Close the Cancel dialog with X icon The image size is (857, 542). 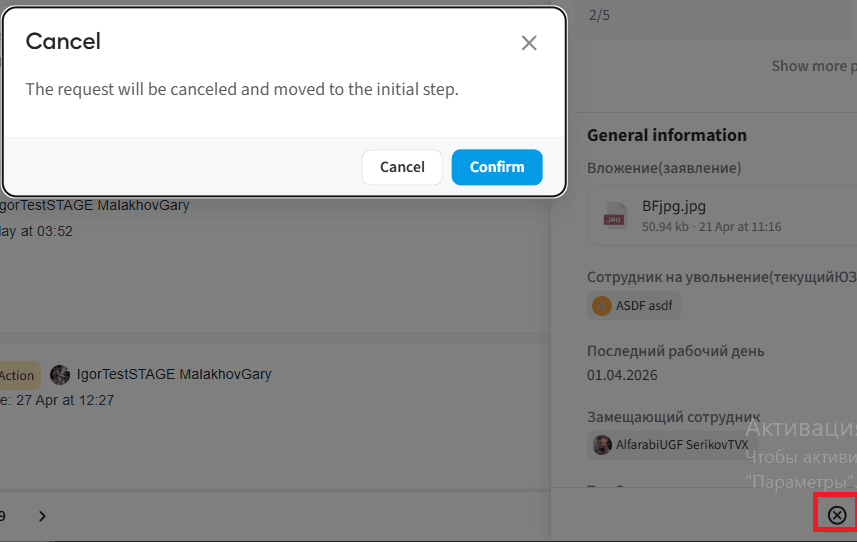pos(529,43)
